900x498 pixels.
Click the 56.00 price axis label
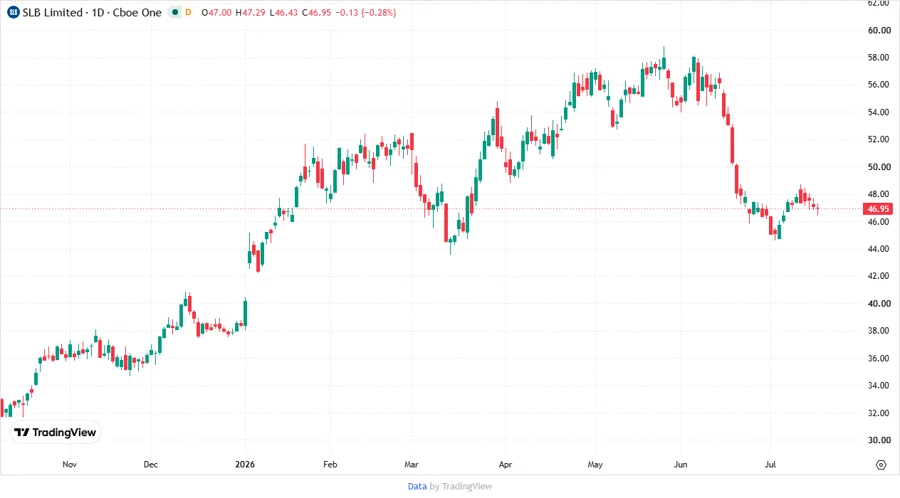[x=879, y=84]
